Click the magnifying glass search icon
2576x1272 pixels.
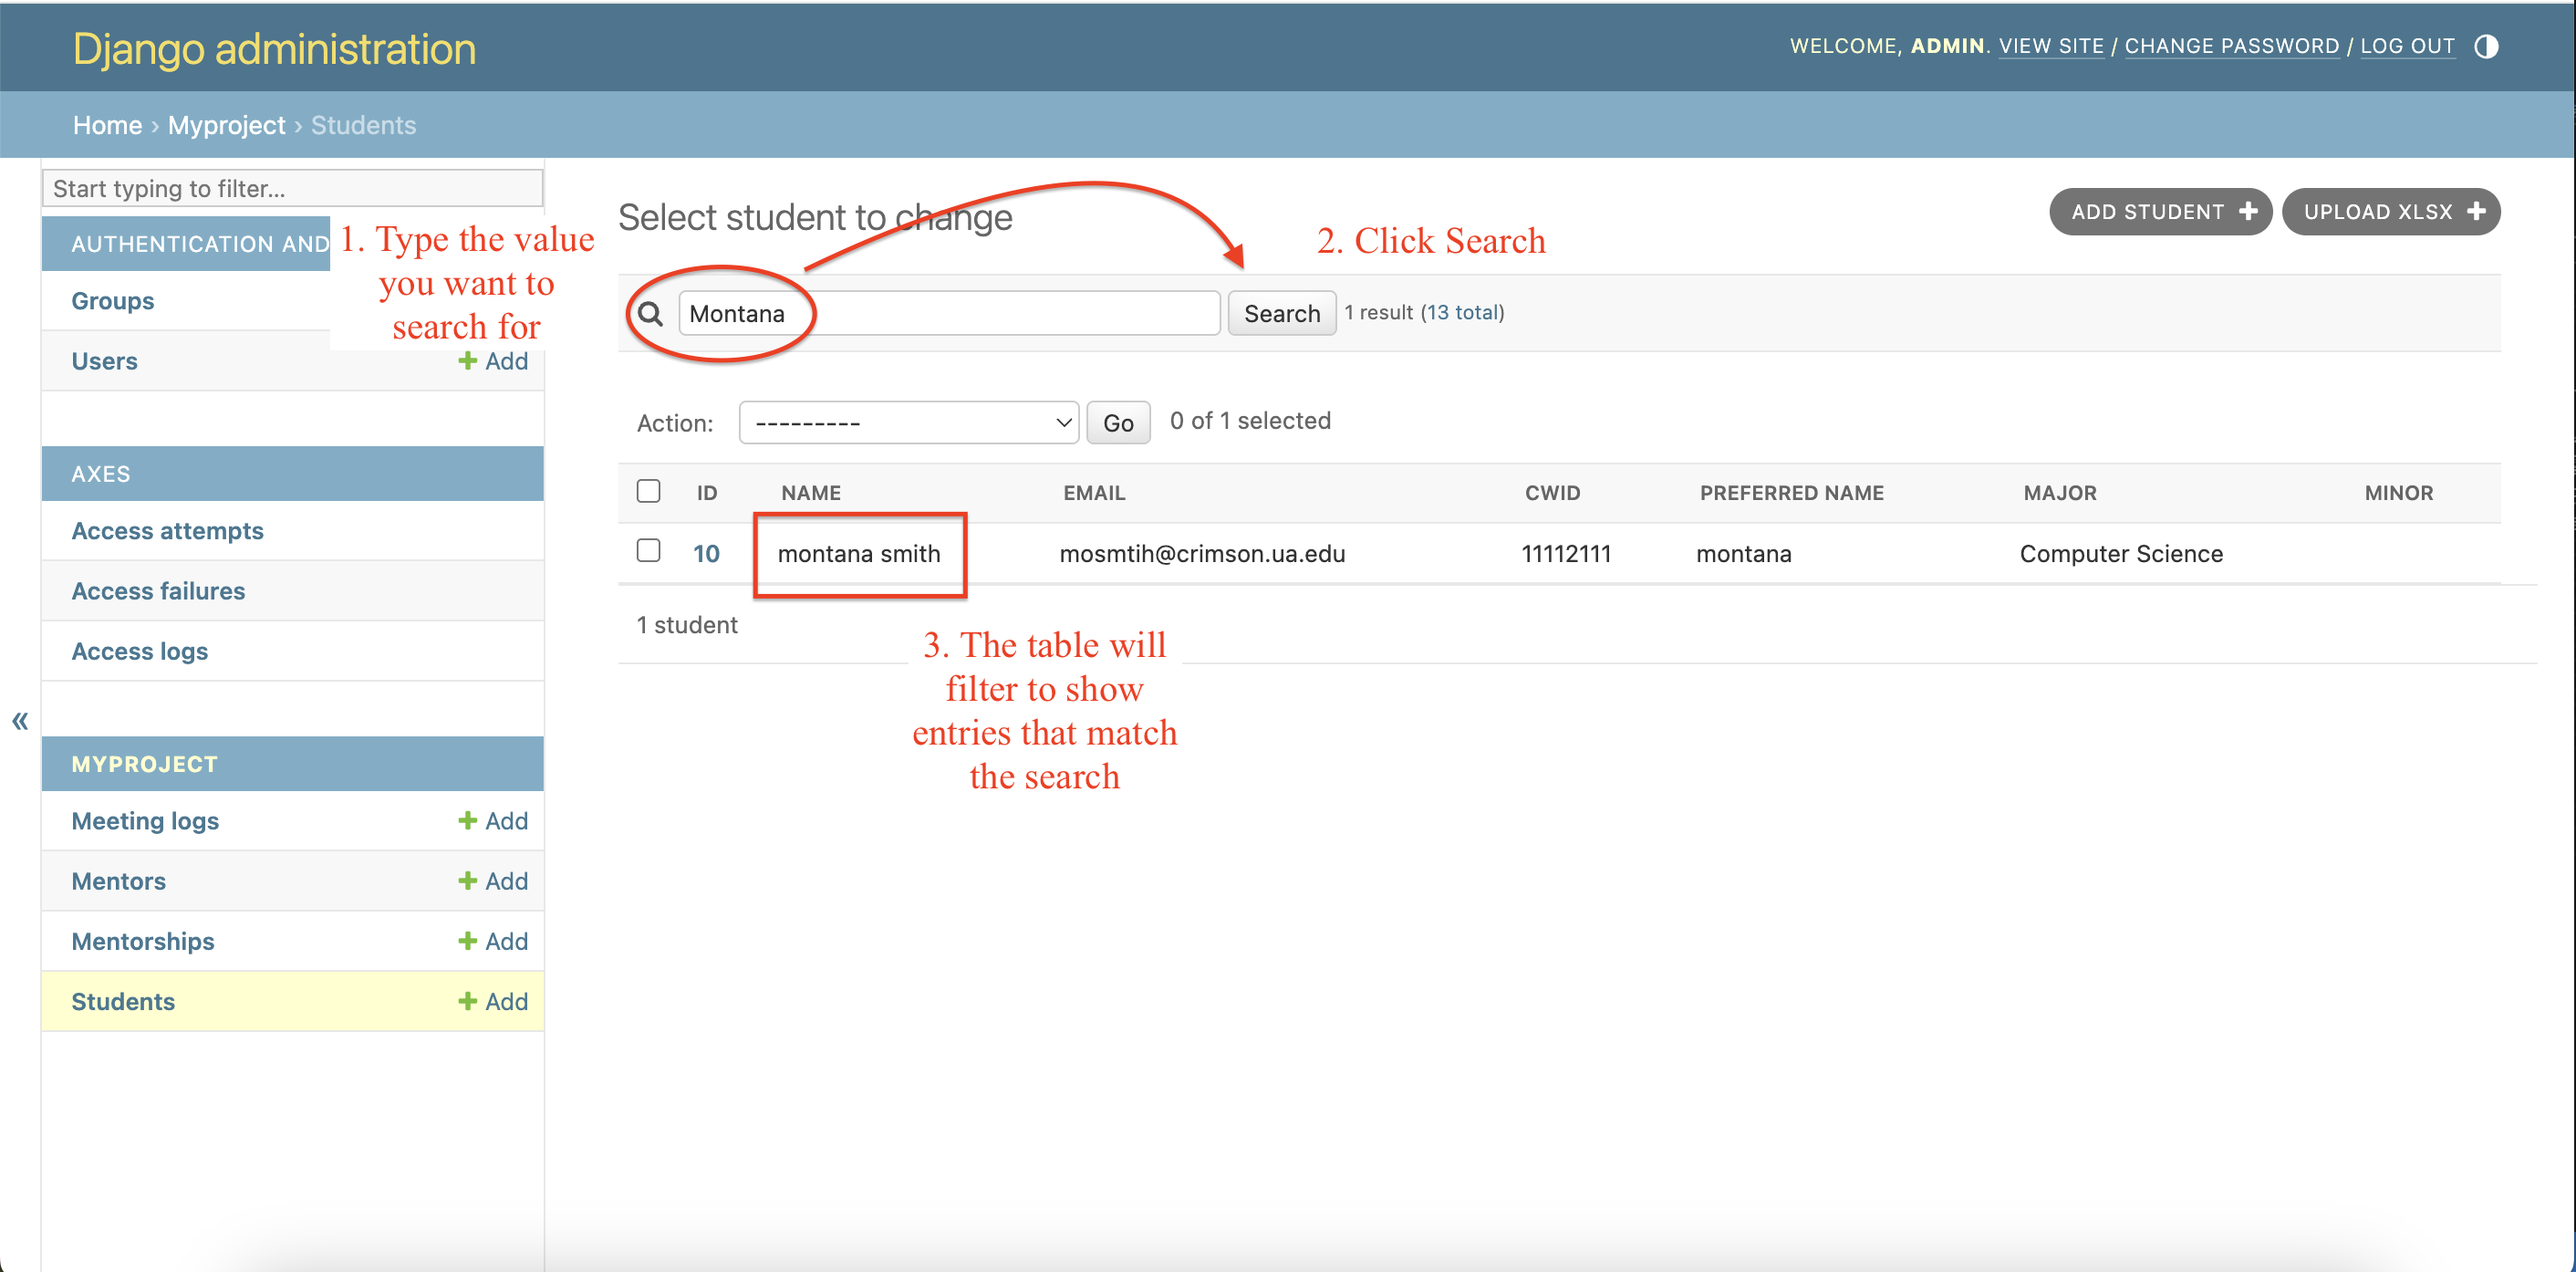point(650,313)
